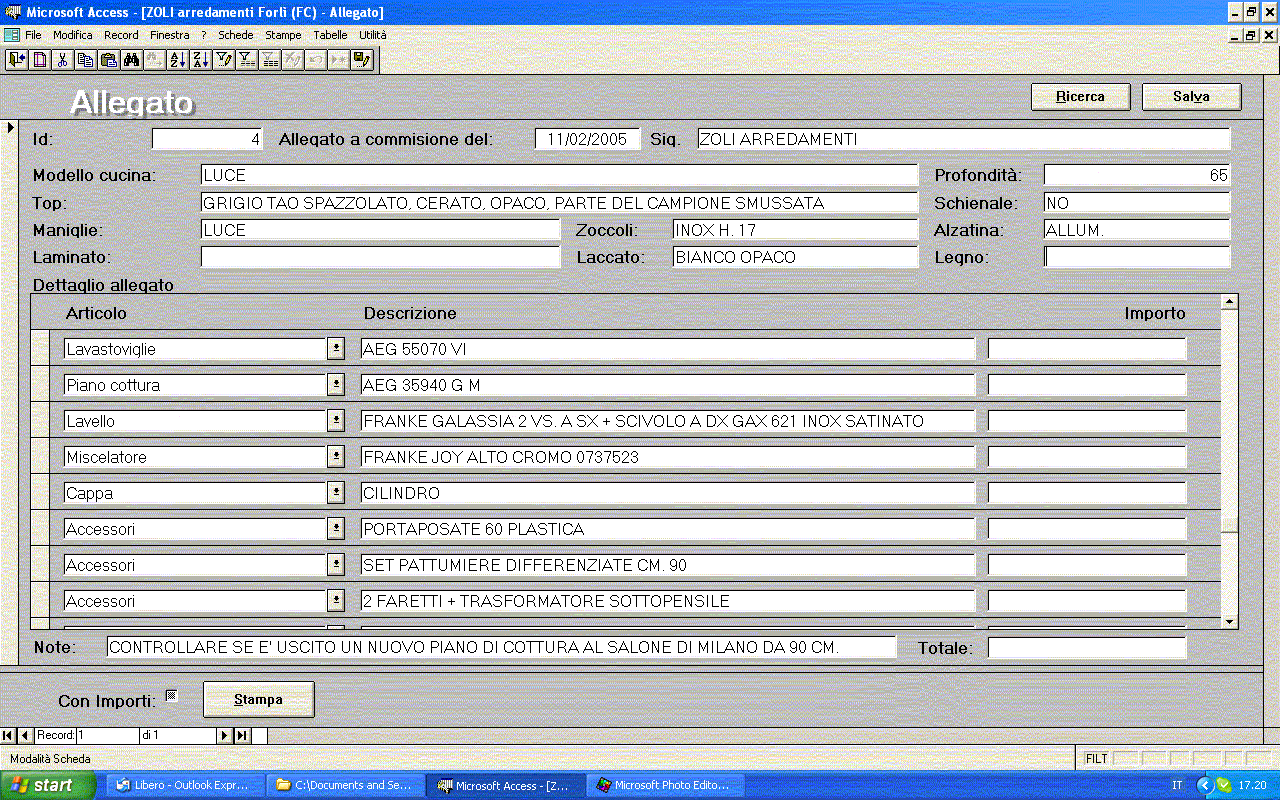This screenshot has width=1280, height=800.
Task: Open the Stampe menu
Action: click(283, 35)
